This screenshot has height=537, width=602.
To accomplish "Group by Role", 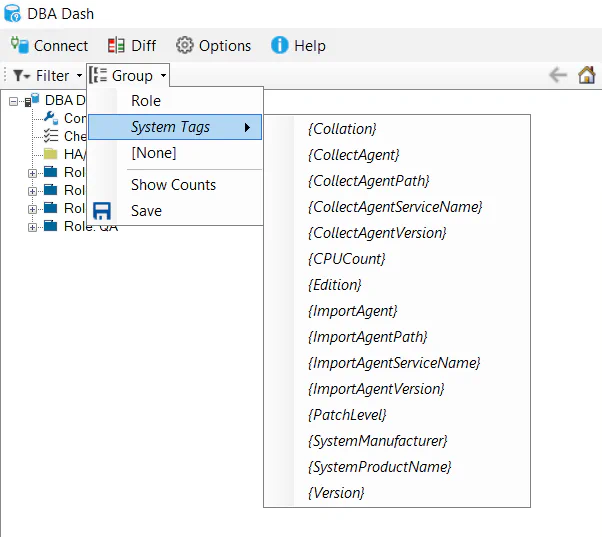I will click(146, 101).
